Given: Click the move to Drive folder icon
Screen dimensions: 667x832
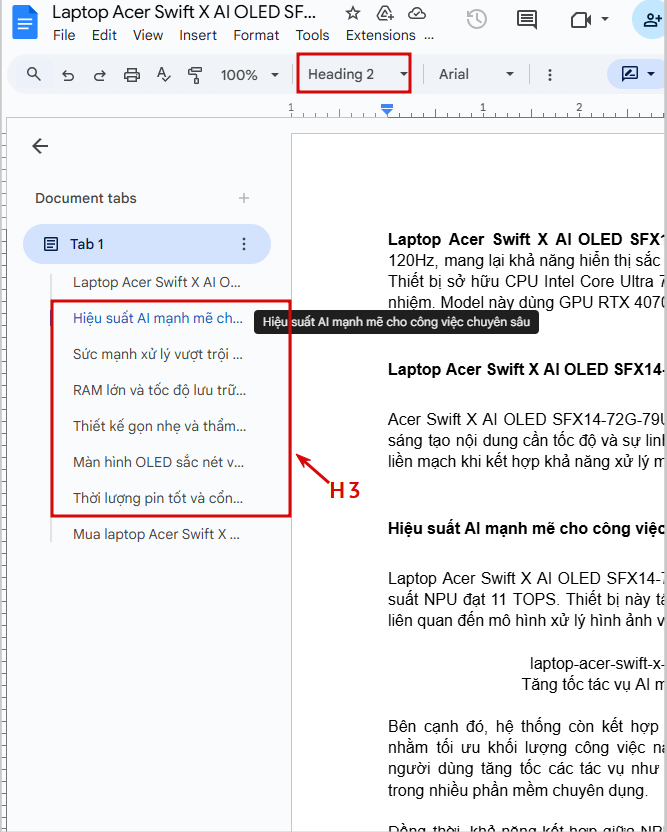Looking at the screenshot, I should 385,13.
